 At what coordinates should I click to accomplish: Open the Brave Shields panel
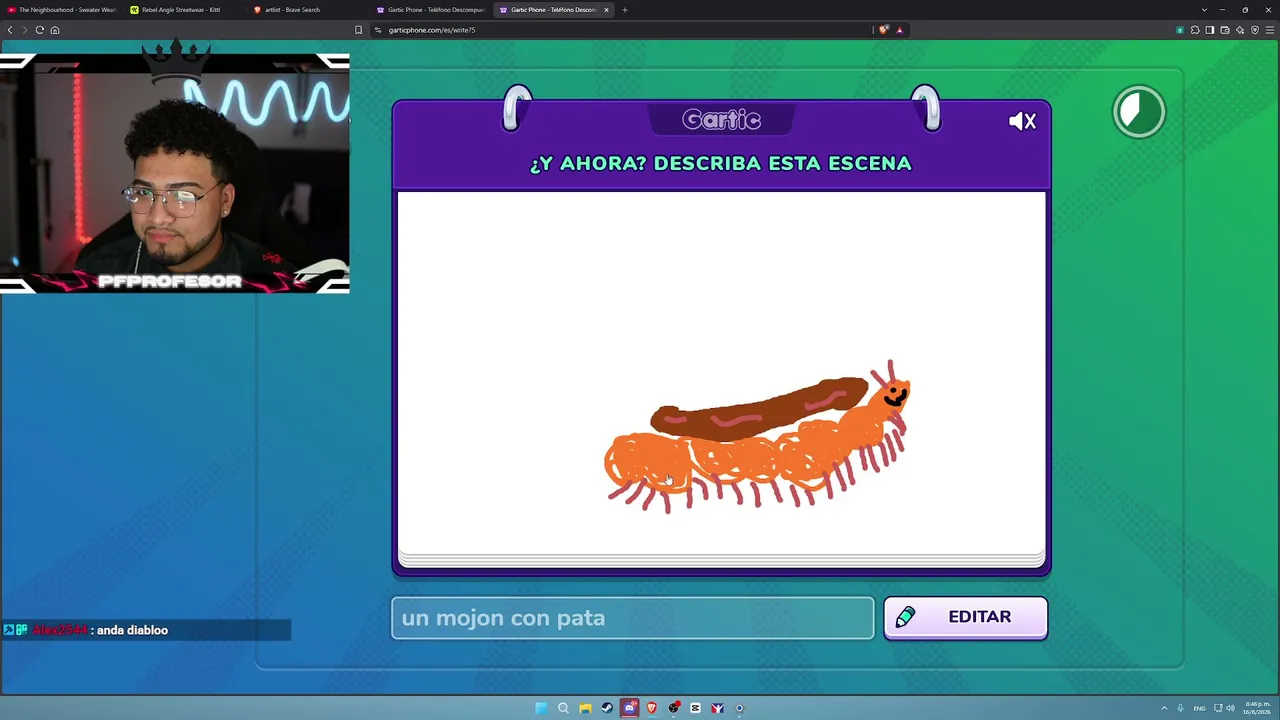[884, 30]
